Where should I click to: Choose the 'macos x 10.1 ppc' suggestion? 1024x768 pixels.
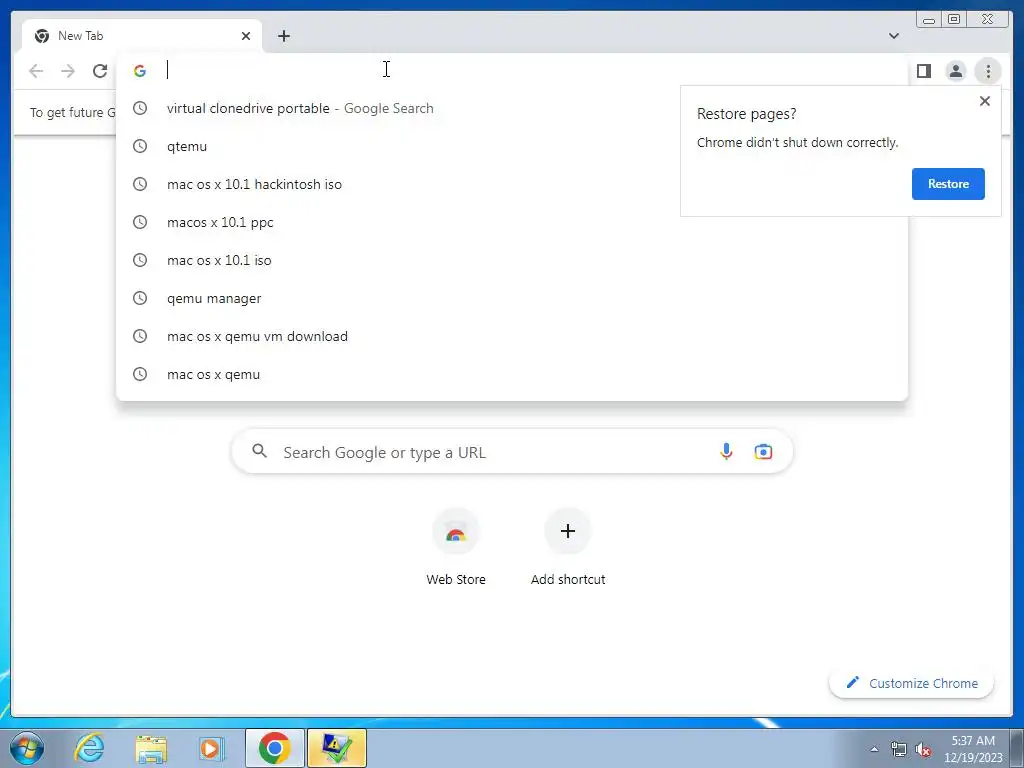point(511,222)
